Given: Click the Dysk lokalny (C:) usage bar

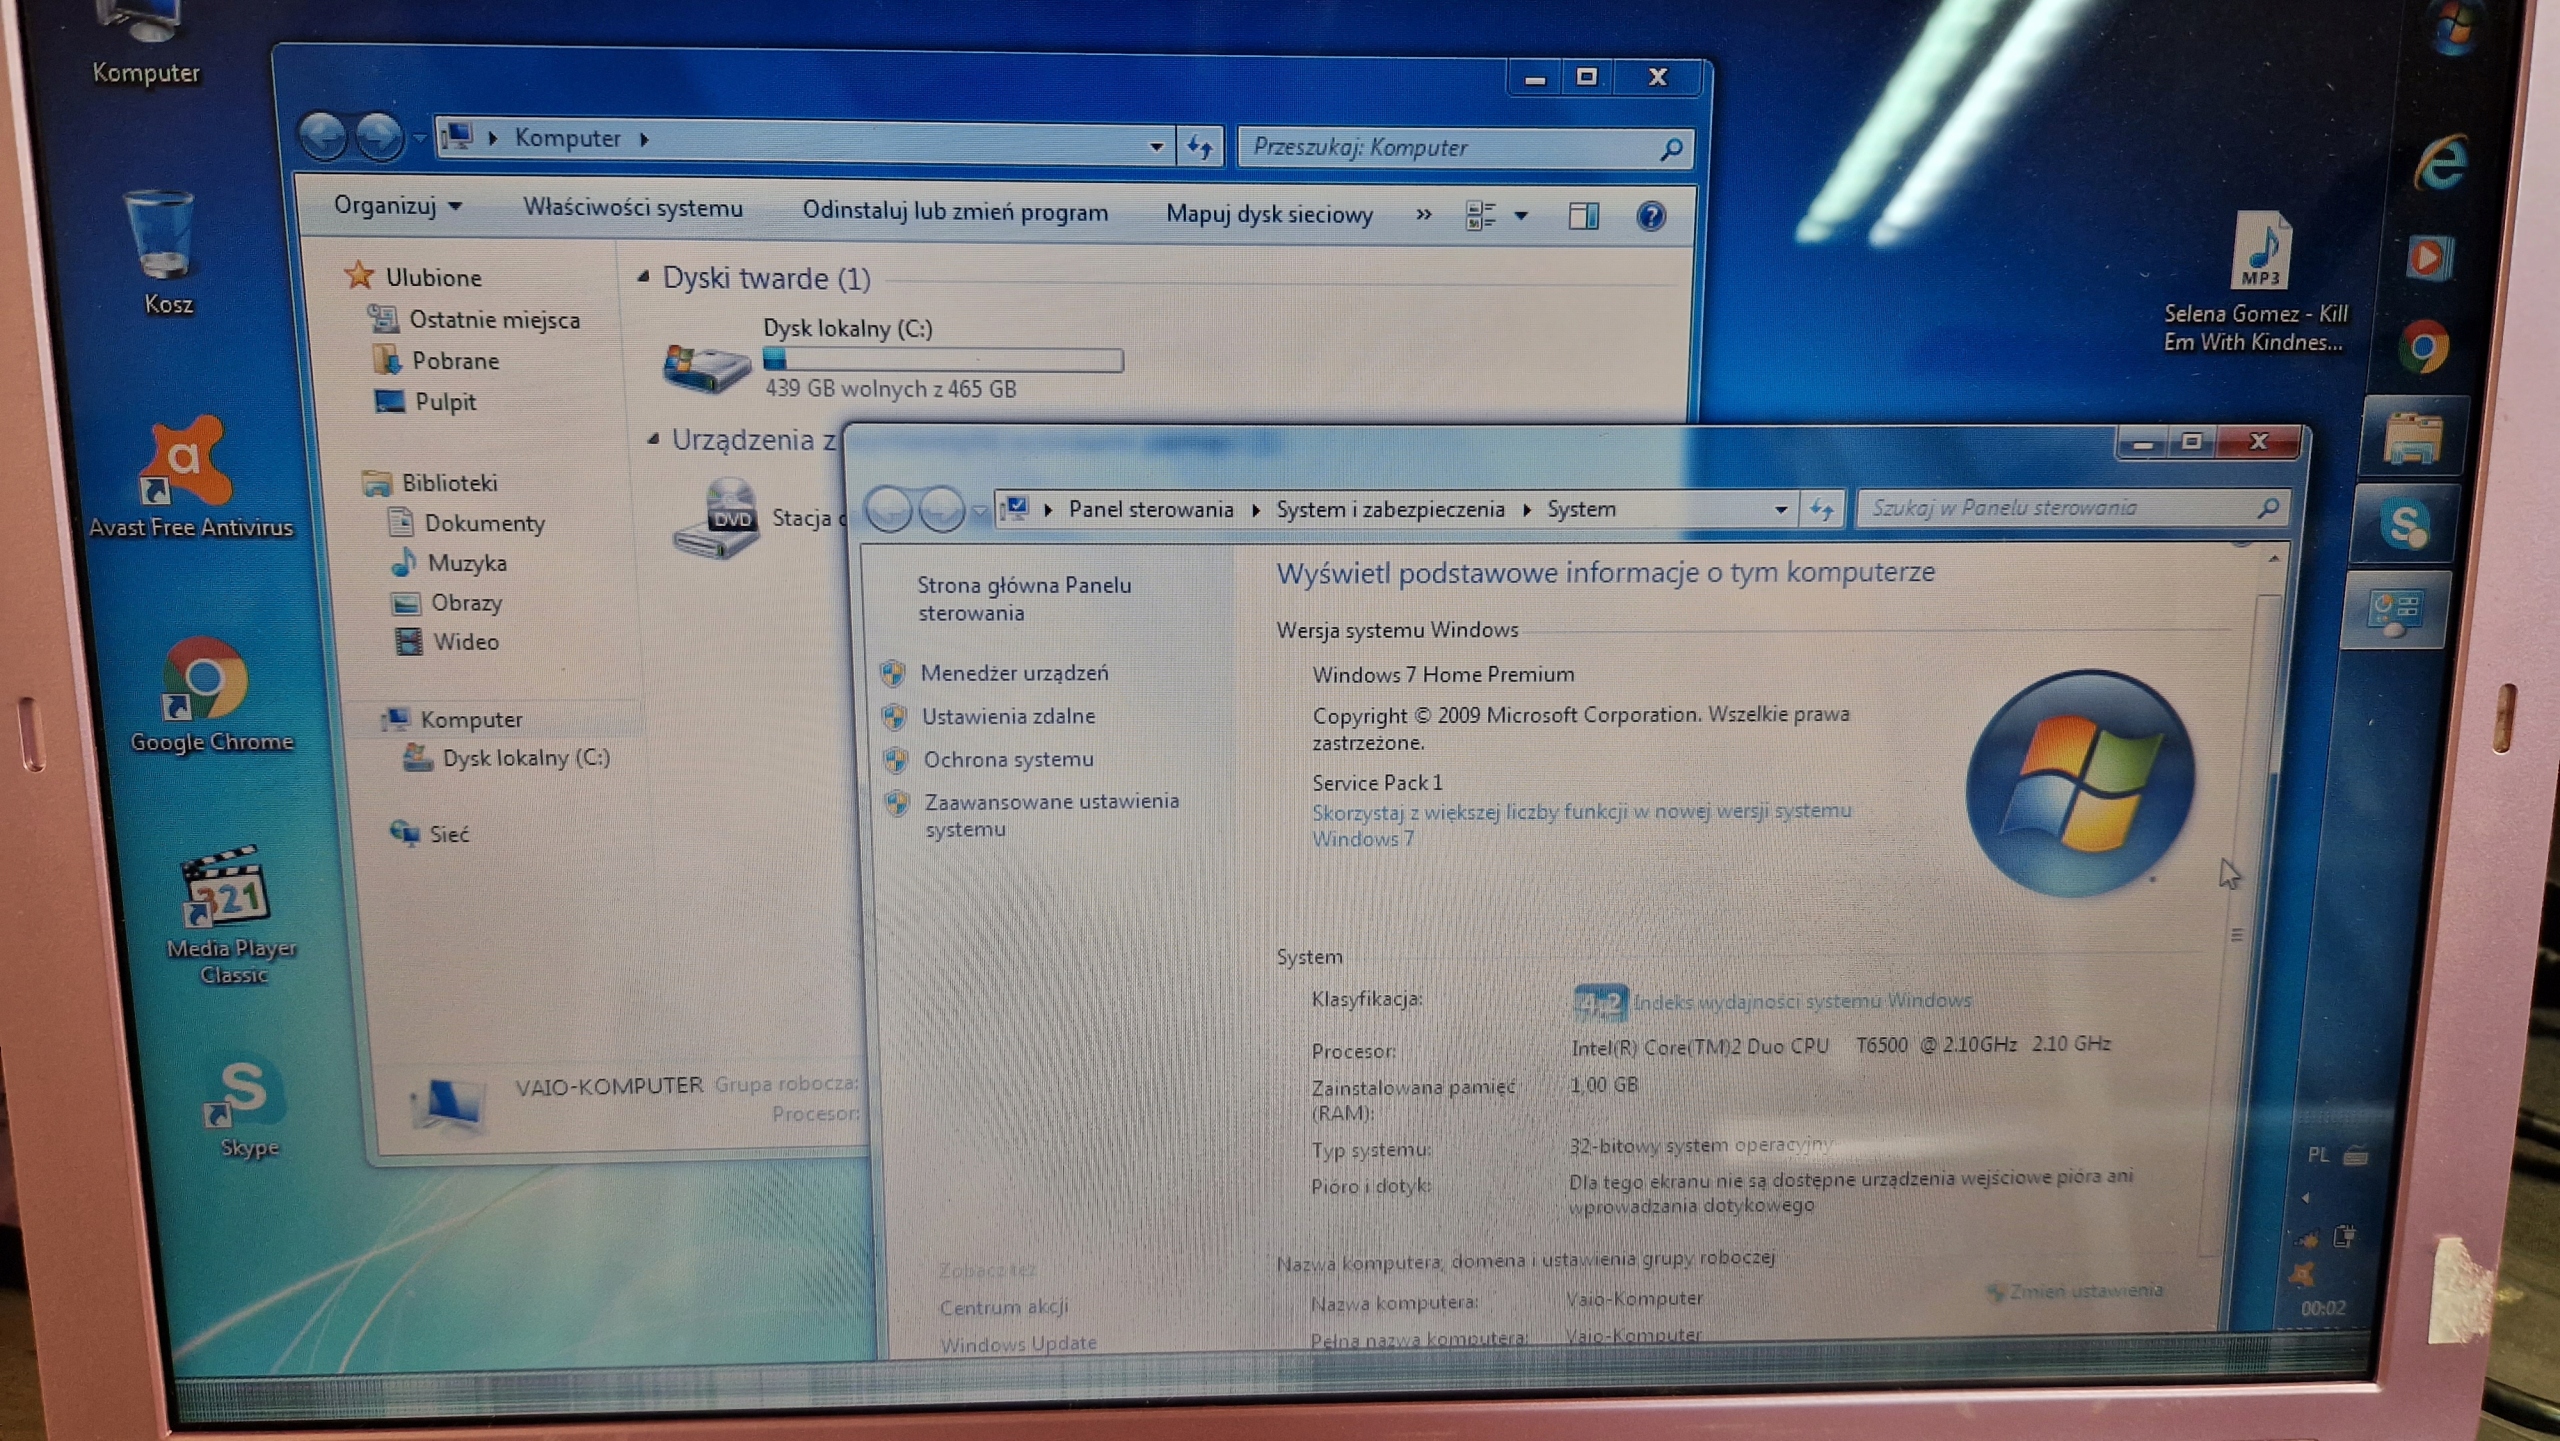Looking at the screenshot, I should [942, 359].
